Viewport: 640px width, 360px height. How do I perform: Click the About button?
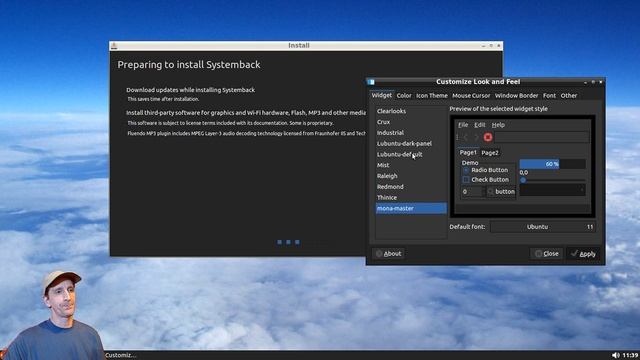click(389, 254)
